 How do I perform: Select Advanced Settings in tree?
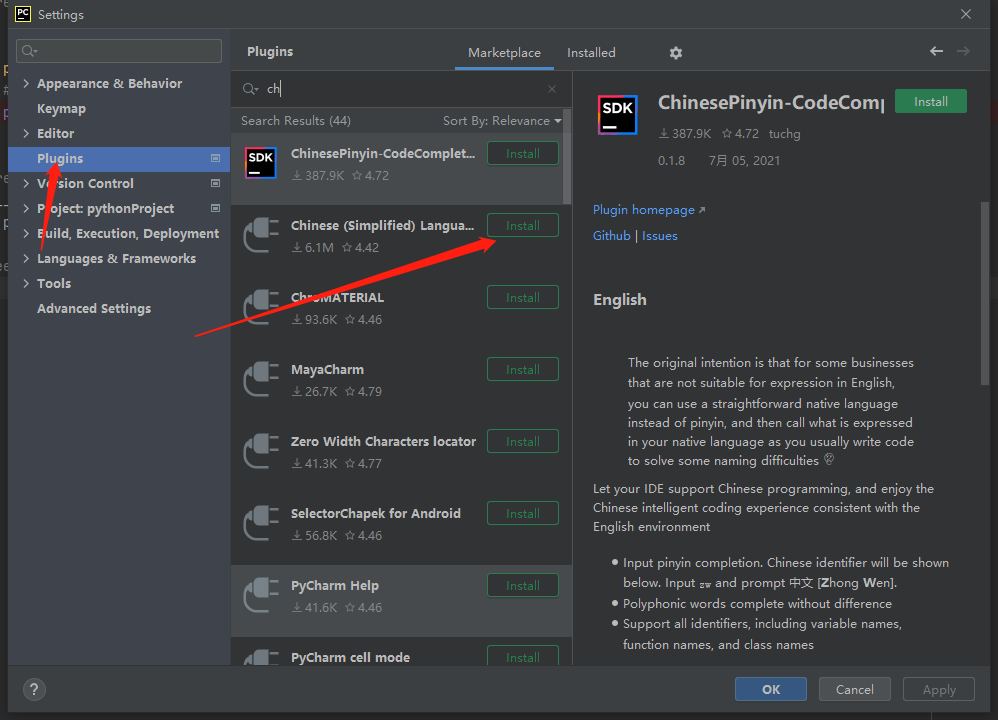94,308
